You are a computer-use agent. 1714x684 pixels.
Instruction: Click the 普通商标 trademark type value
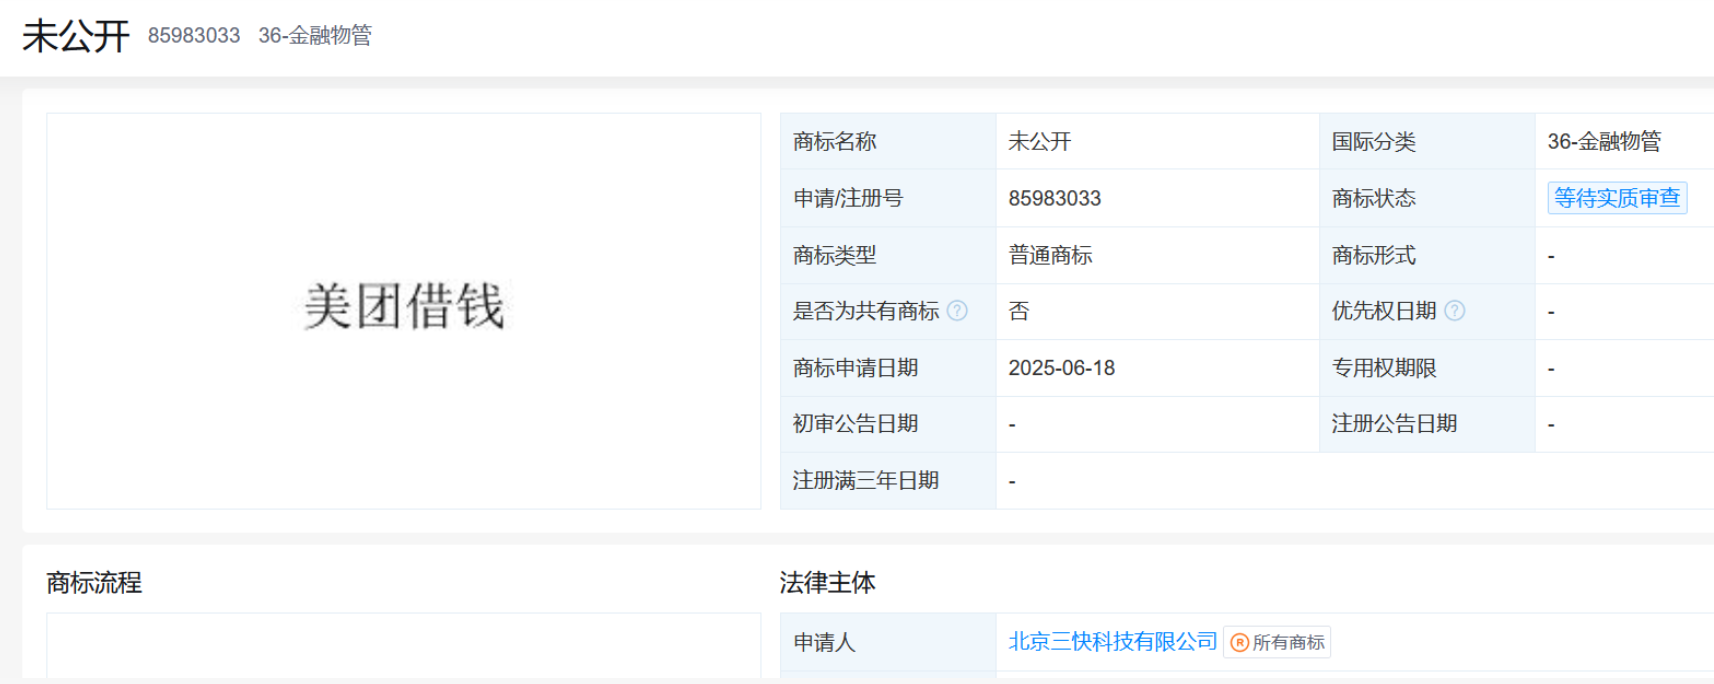[1050, 255]
